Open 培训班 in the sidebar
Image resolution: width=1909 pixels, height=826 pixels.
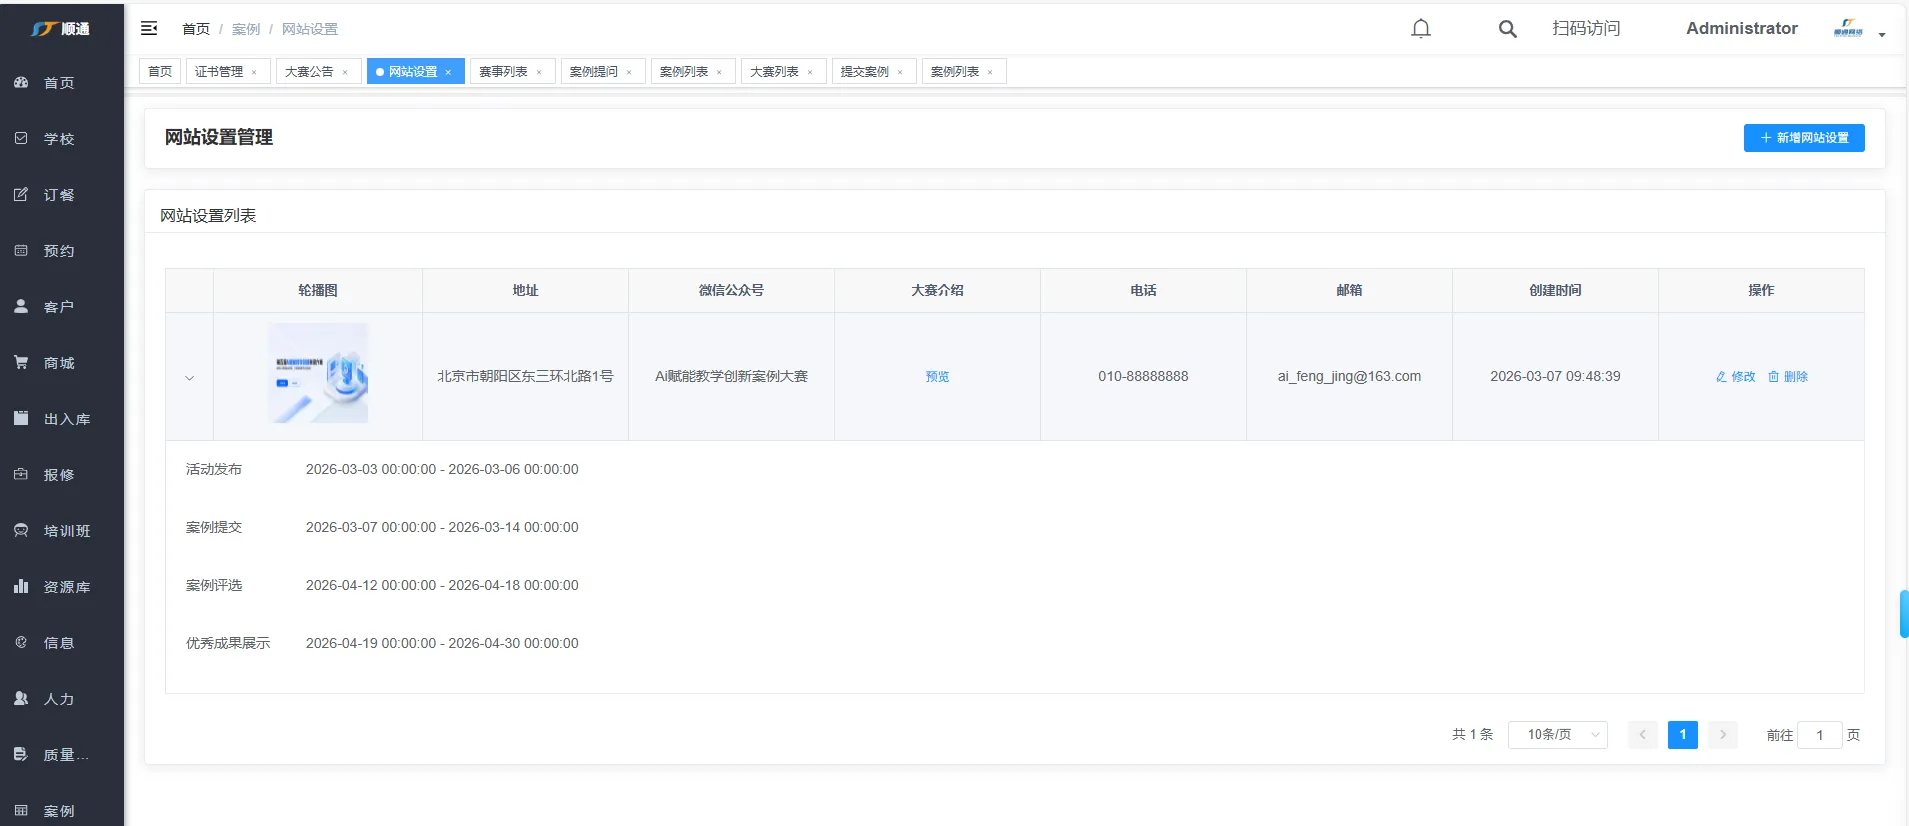pos(66,531)
